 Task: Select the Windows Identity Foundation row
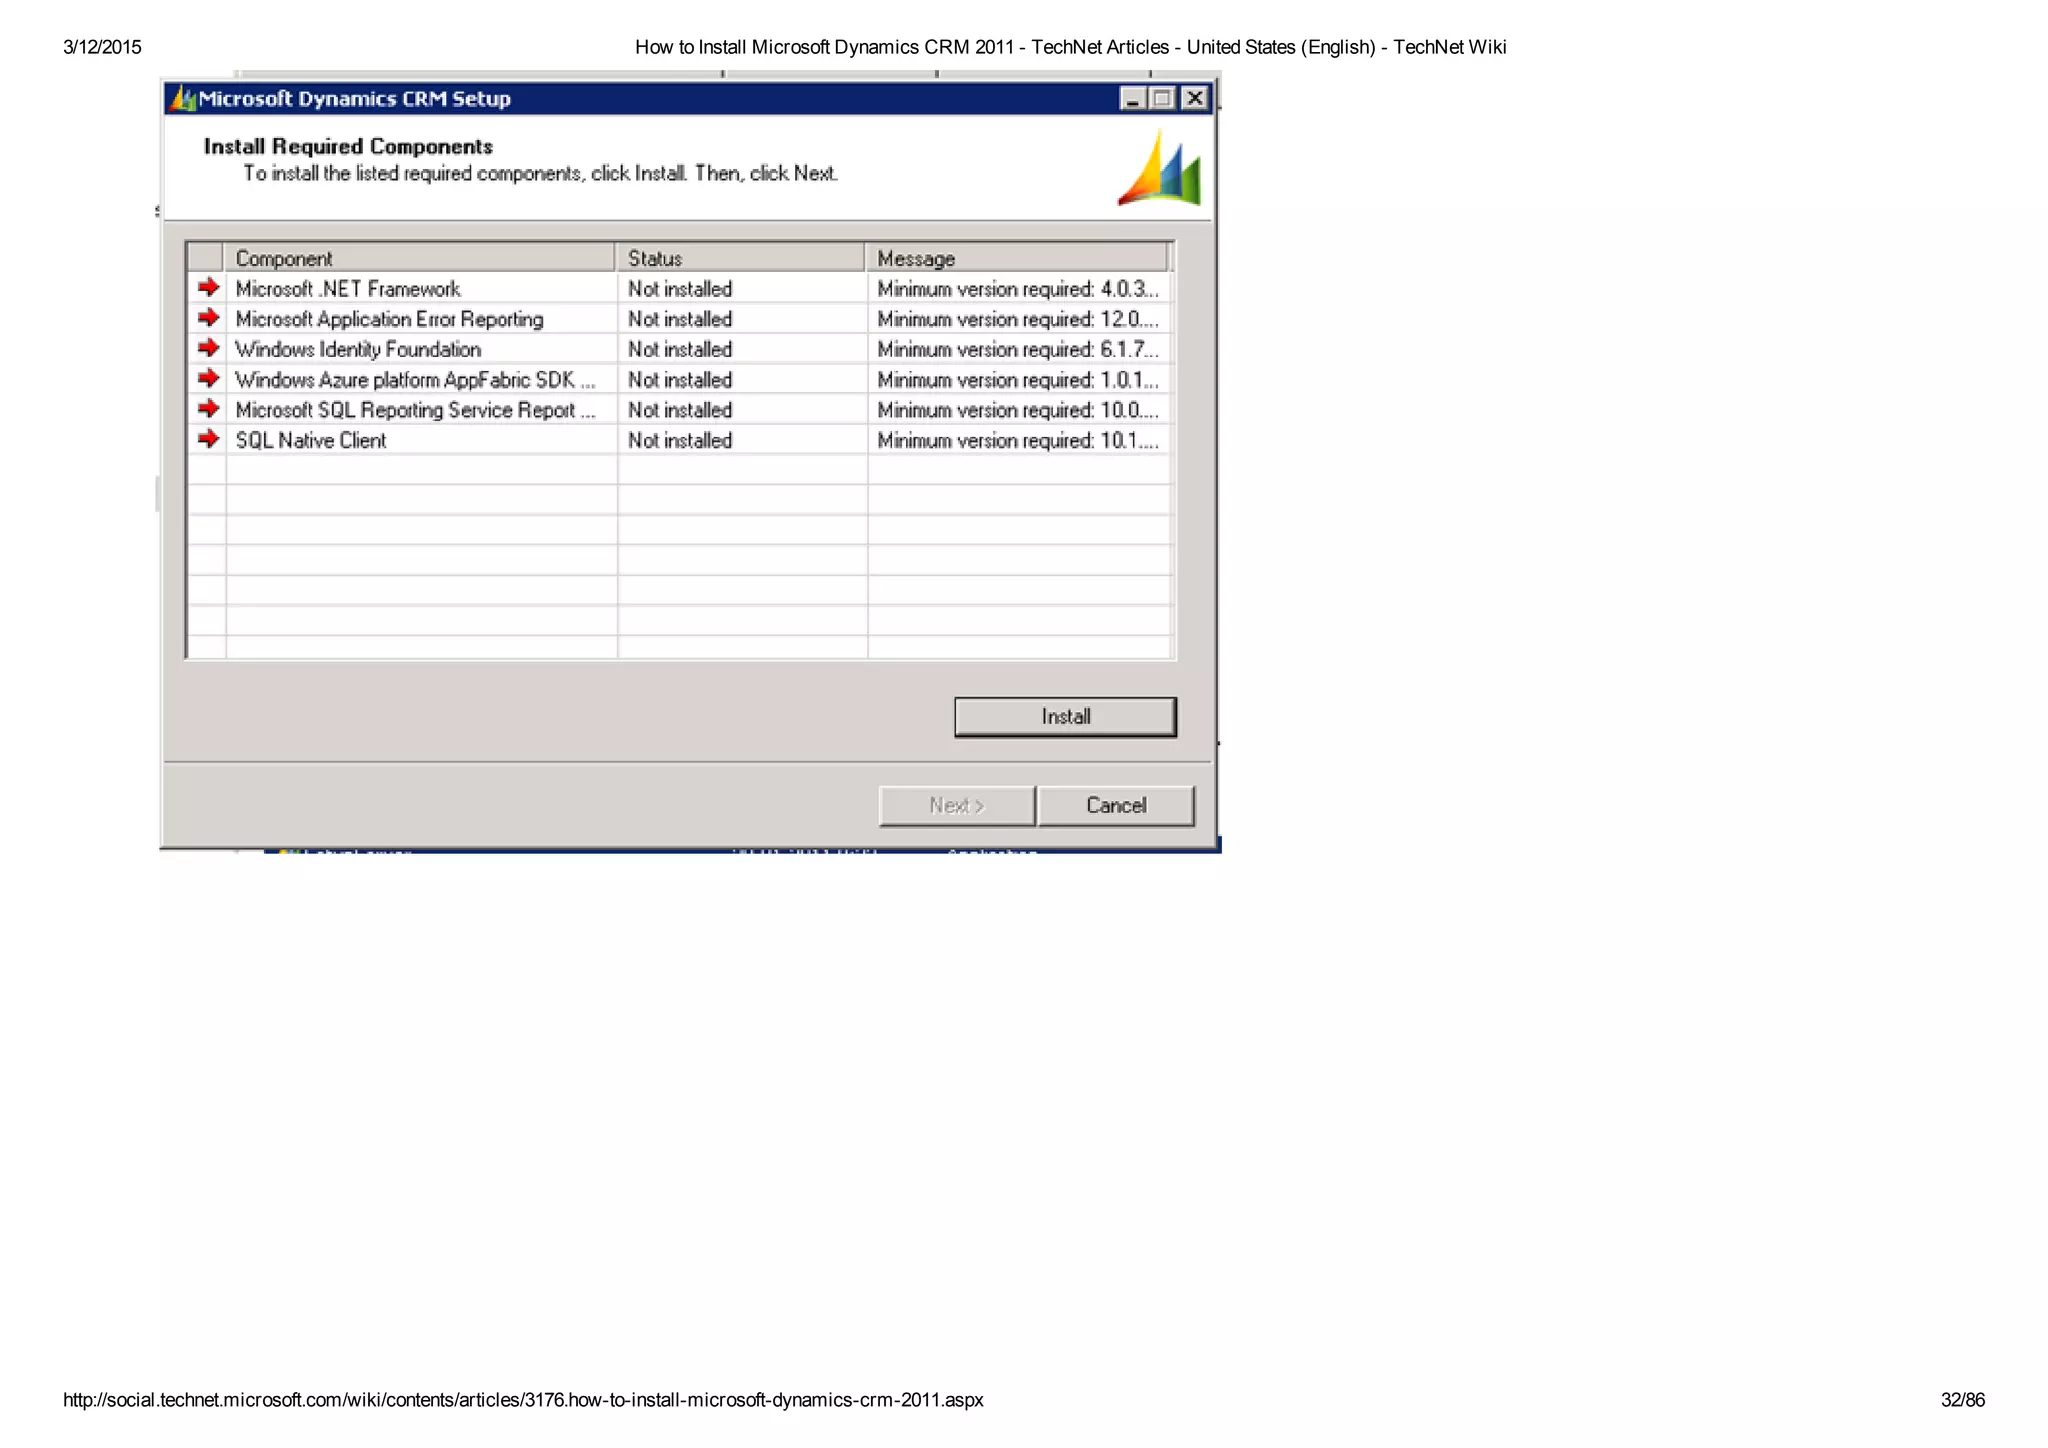click(x=679, y=349)
